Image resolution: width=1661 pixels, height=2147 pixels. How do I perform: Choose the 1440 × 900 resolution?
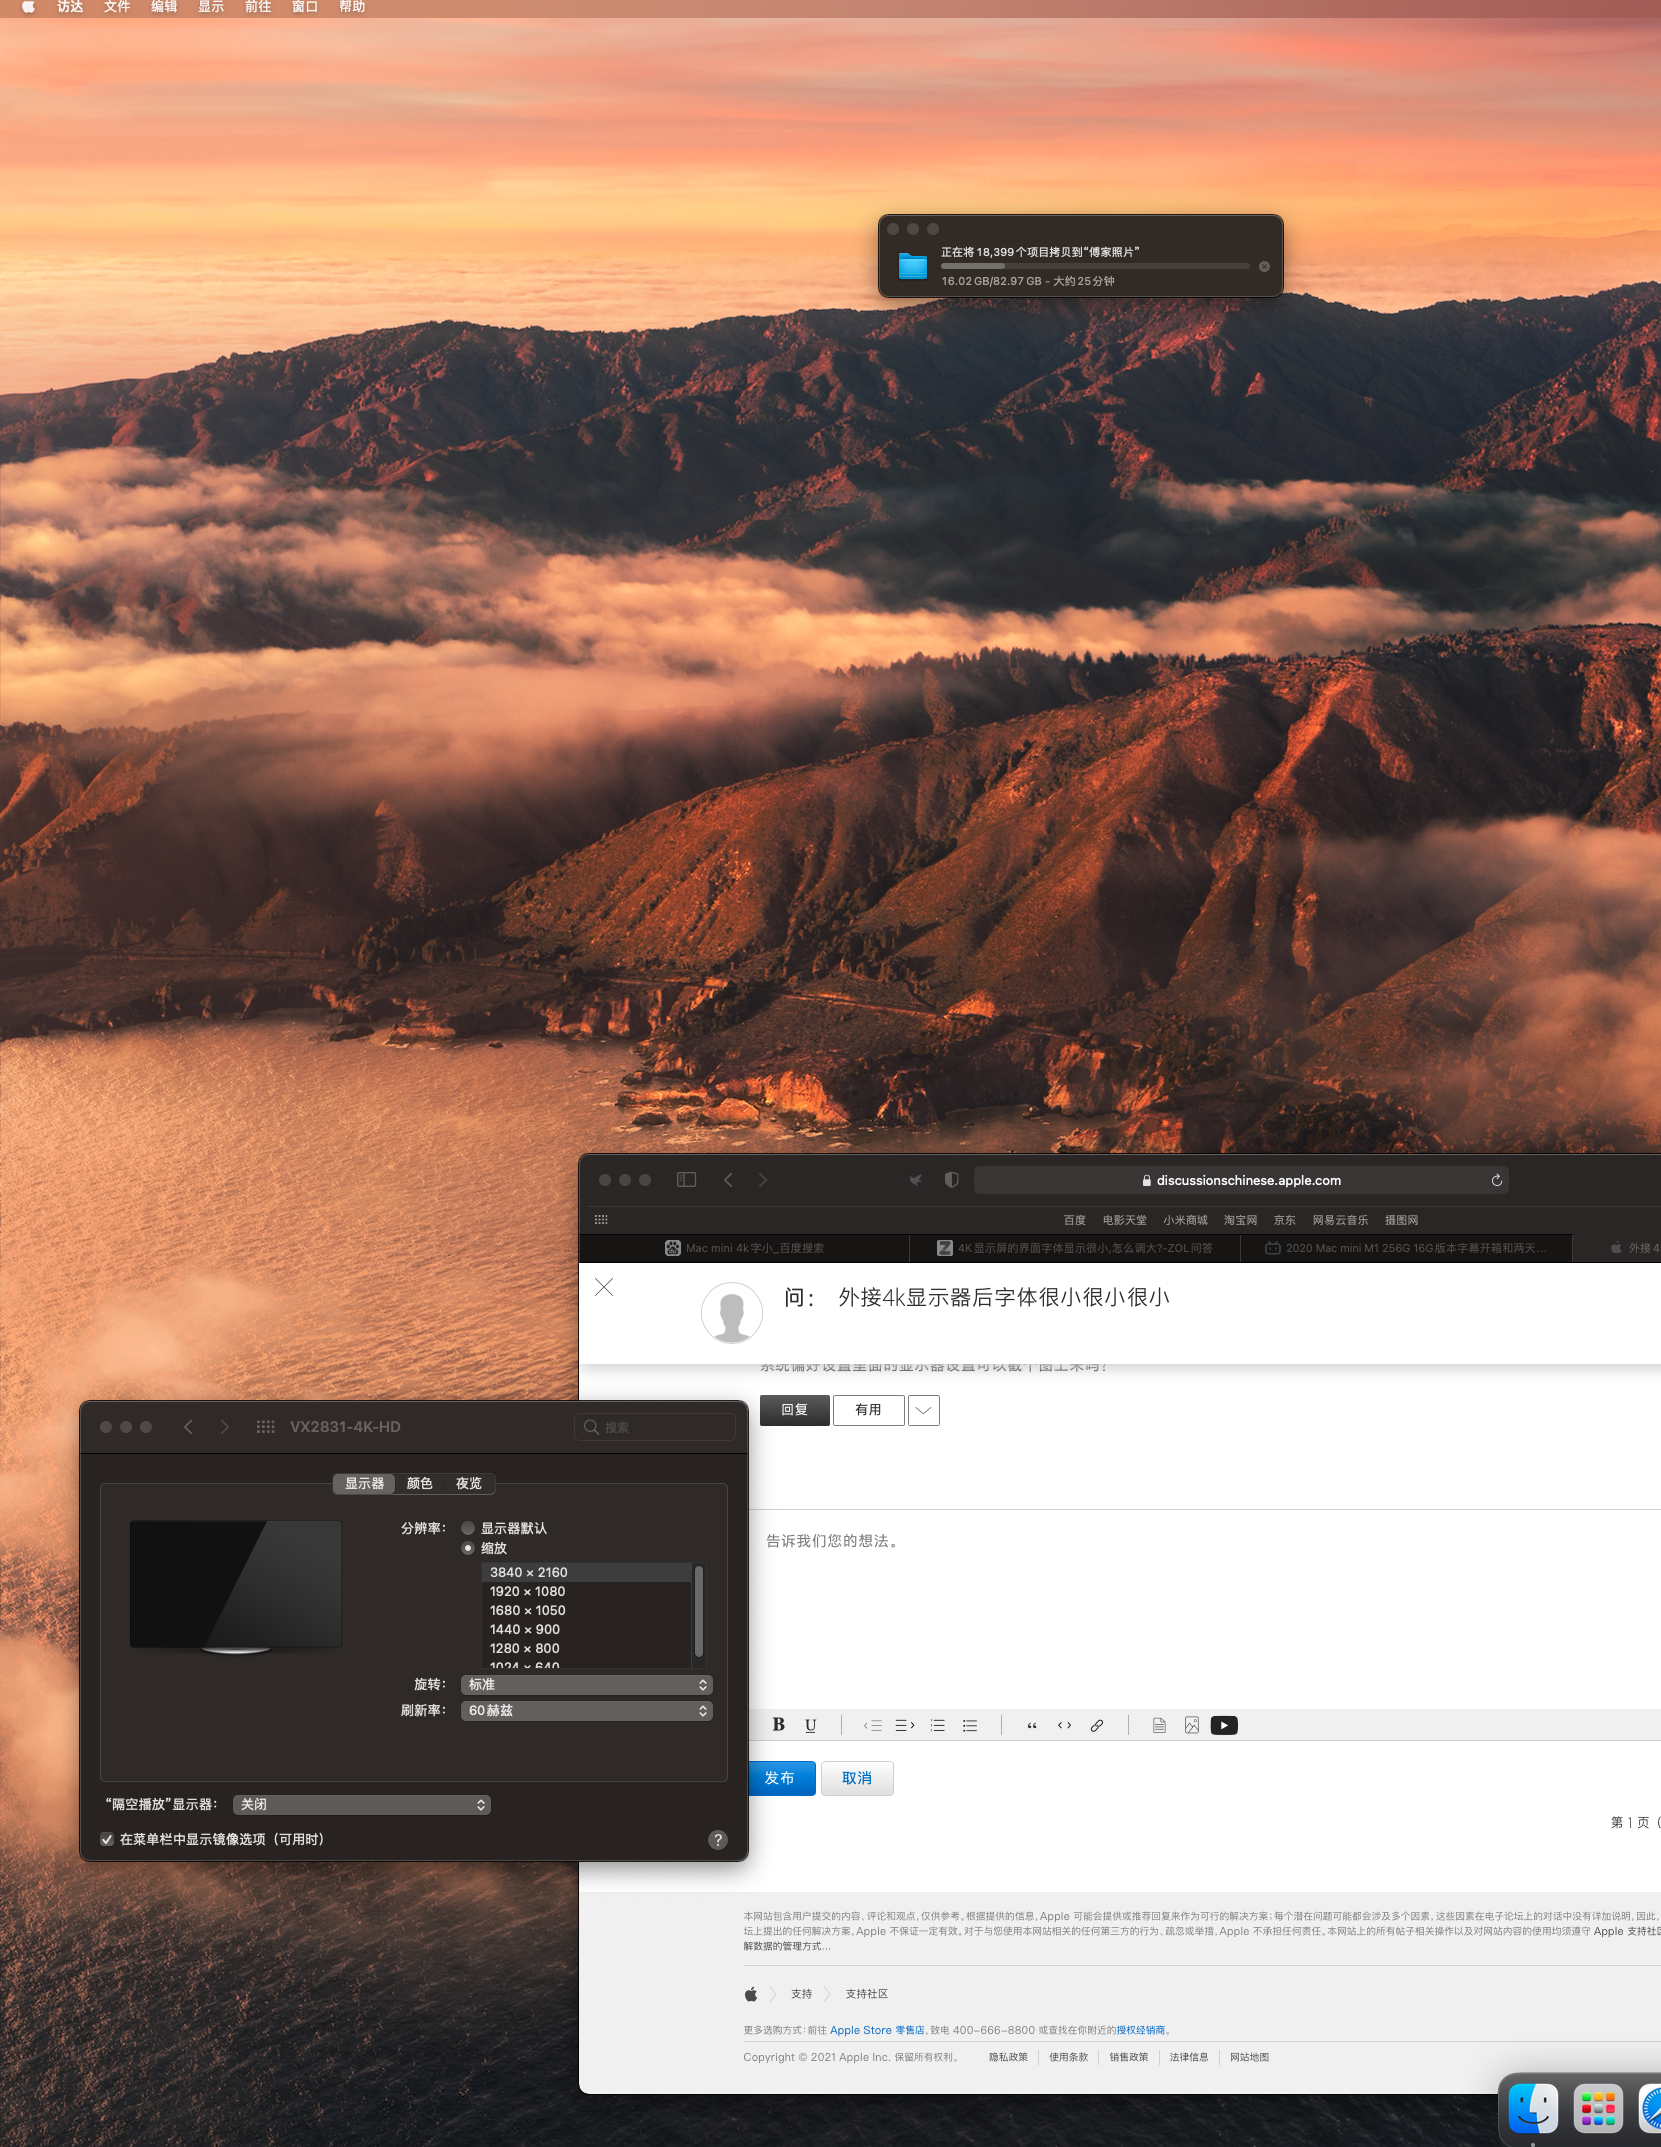[x=586, y=1630]
